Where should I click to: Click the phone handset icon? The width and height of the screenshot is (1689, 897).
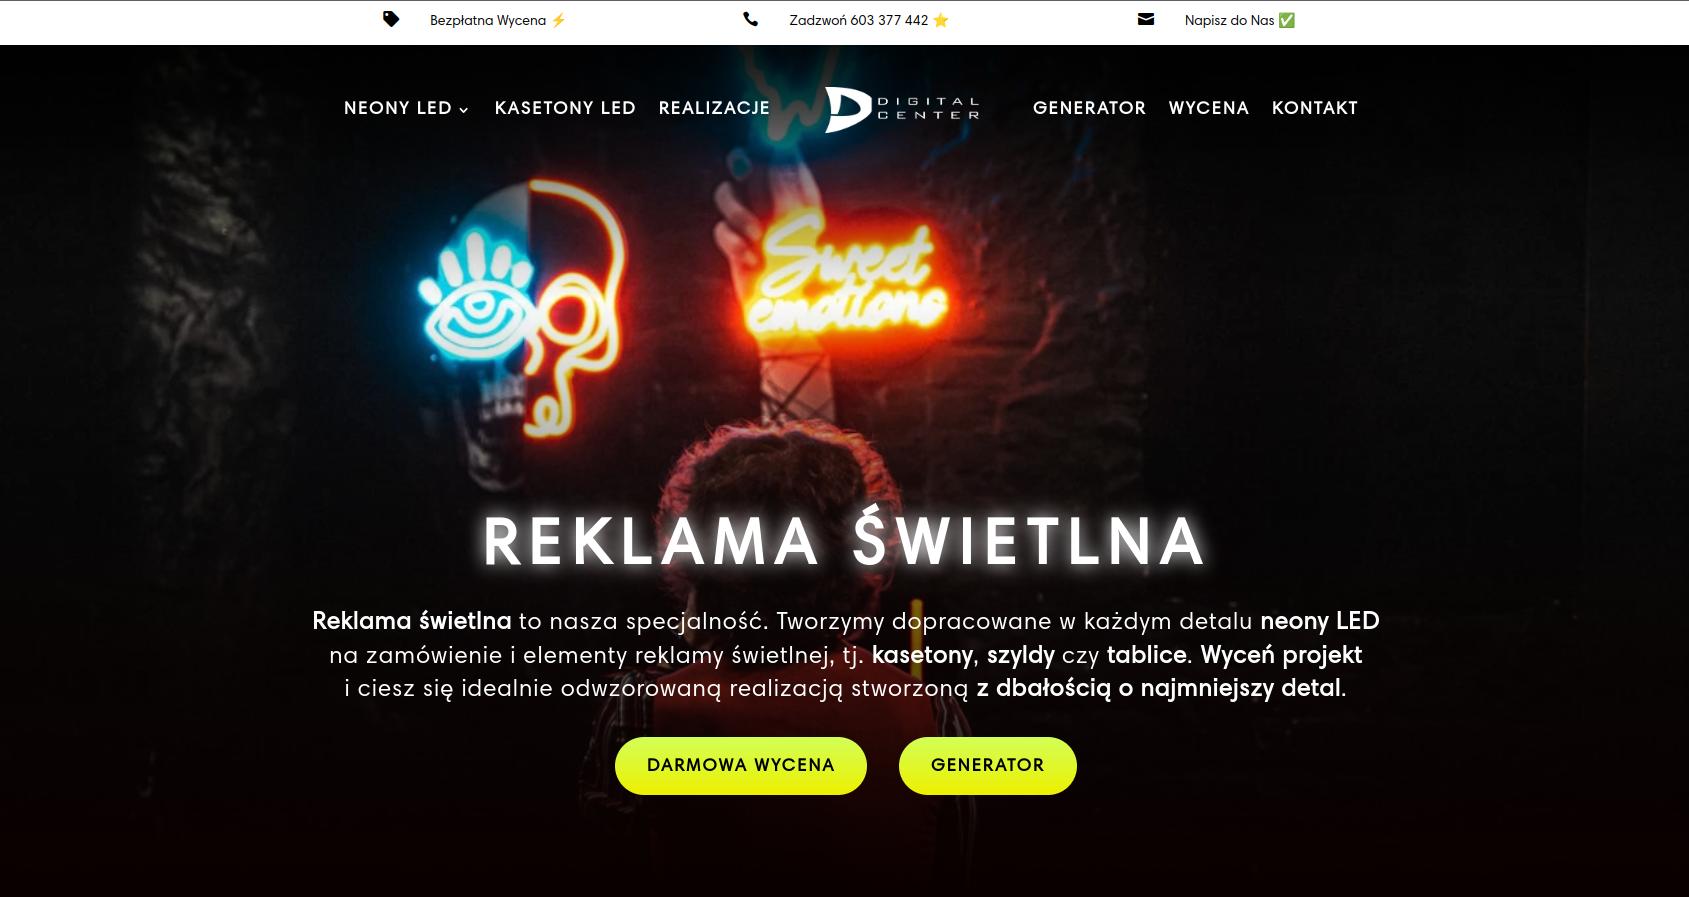tap(750, 19)
